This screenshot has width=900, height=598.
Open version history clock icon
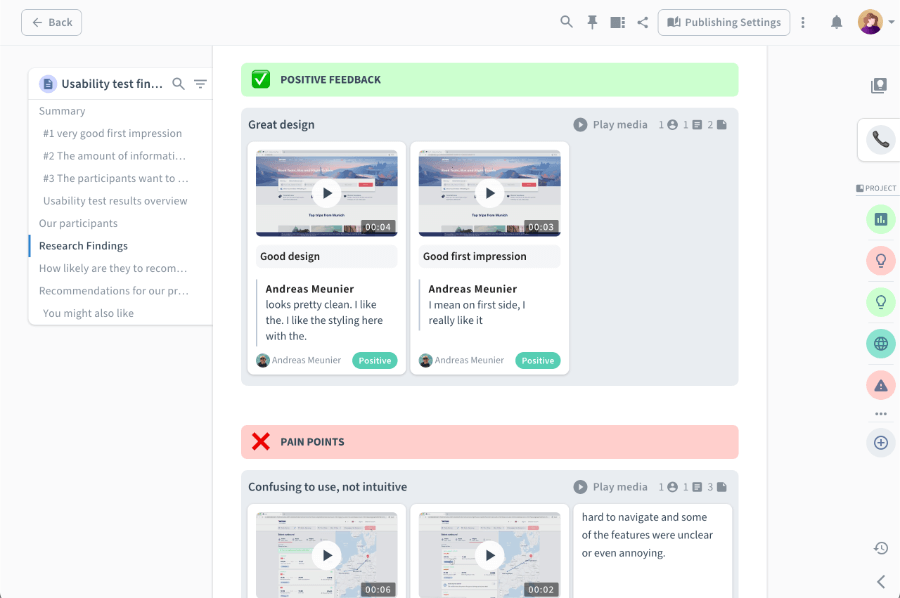click(880, 548)
